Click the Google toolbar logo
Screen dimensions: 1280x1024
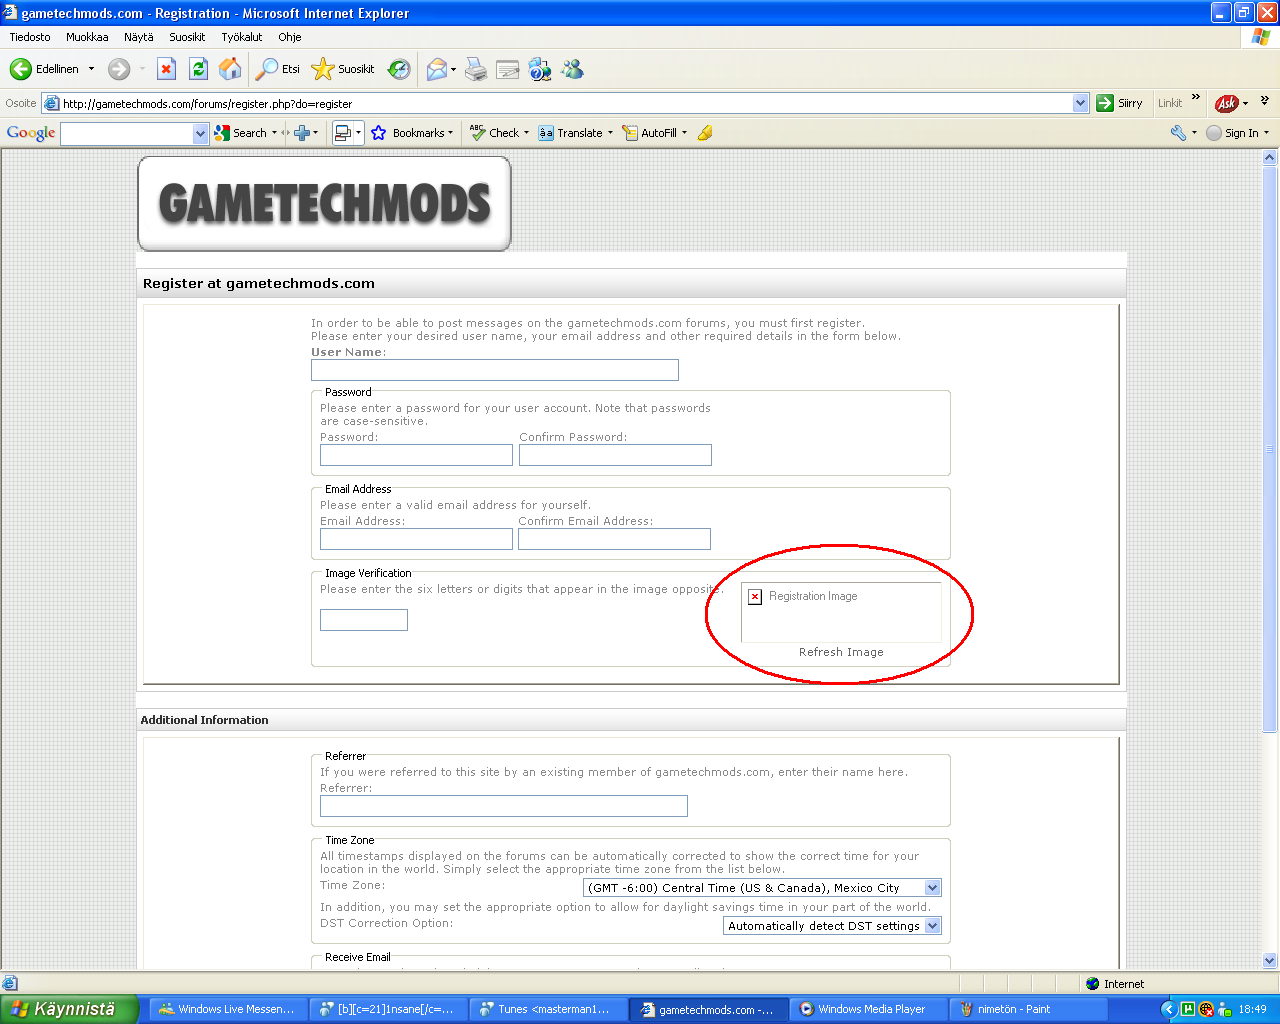[31, 133]
